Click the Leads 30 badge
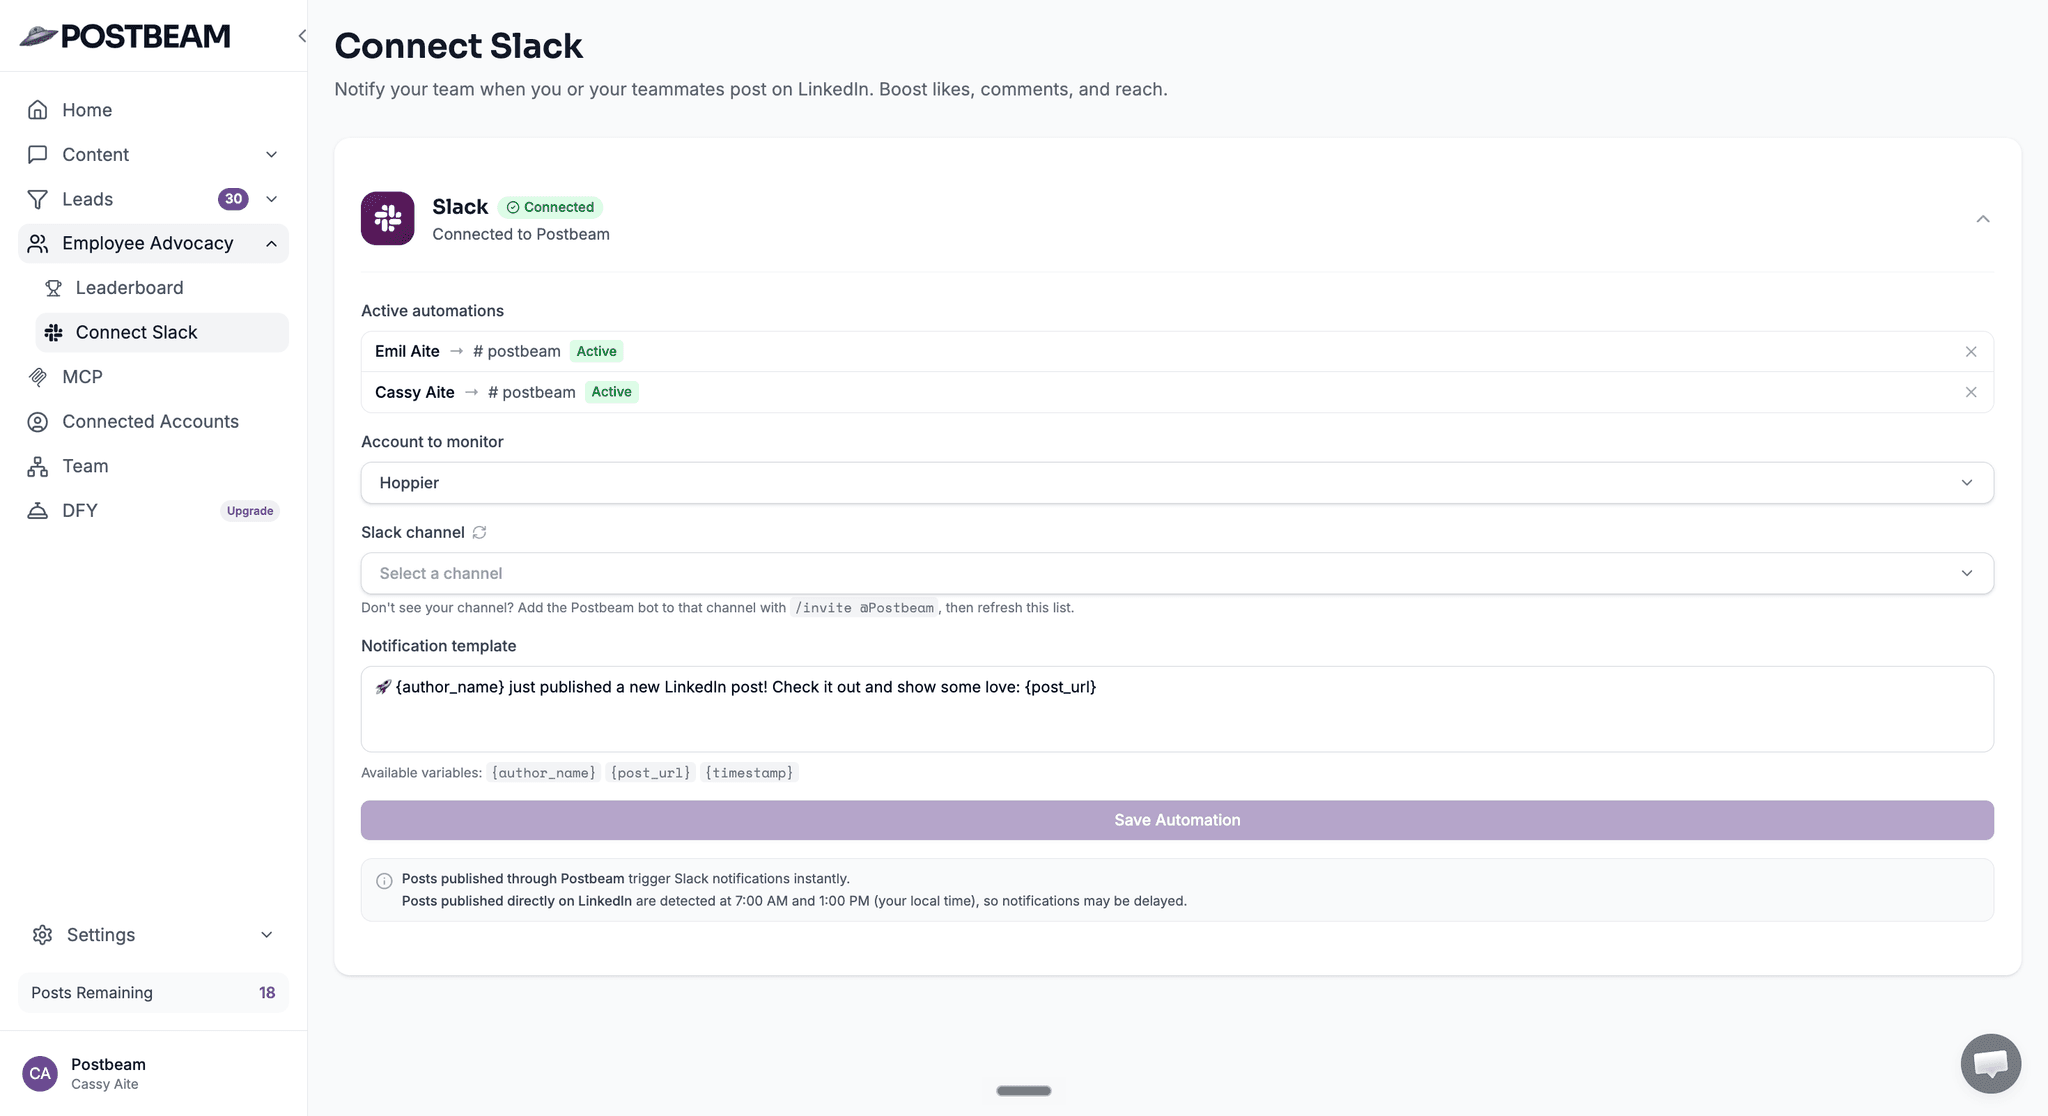Viewport: 2048px width, 1116px height. tap(233, 199)
